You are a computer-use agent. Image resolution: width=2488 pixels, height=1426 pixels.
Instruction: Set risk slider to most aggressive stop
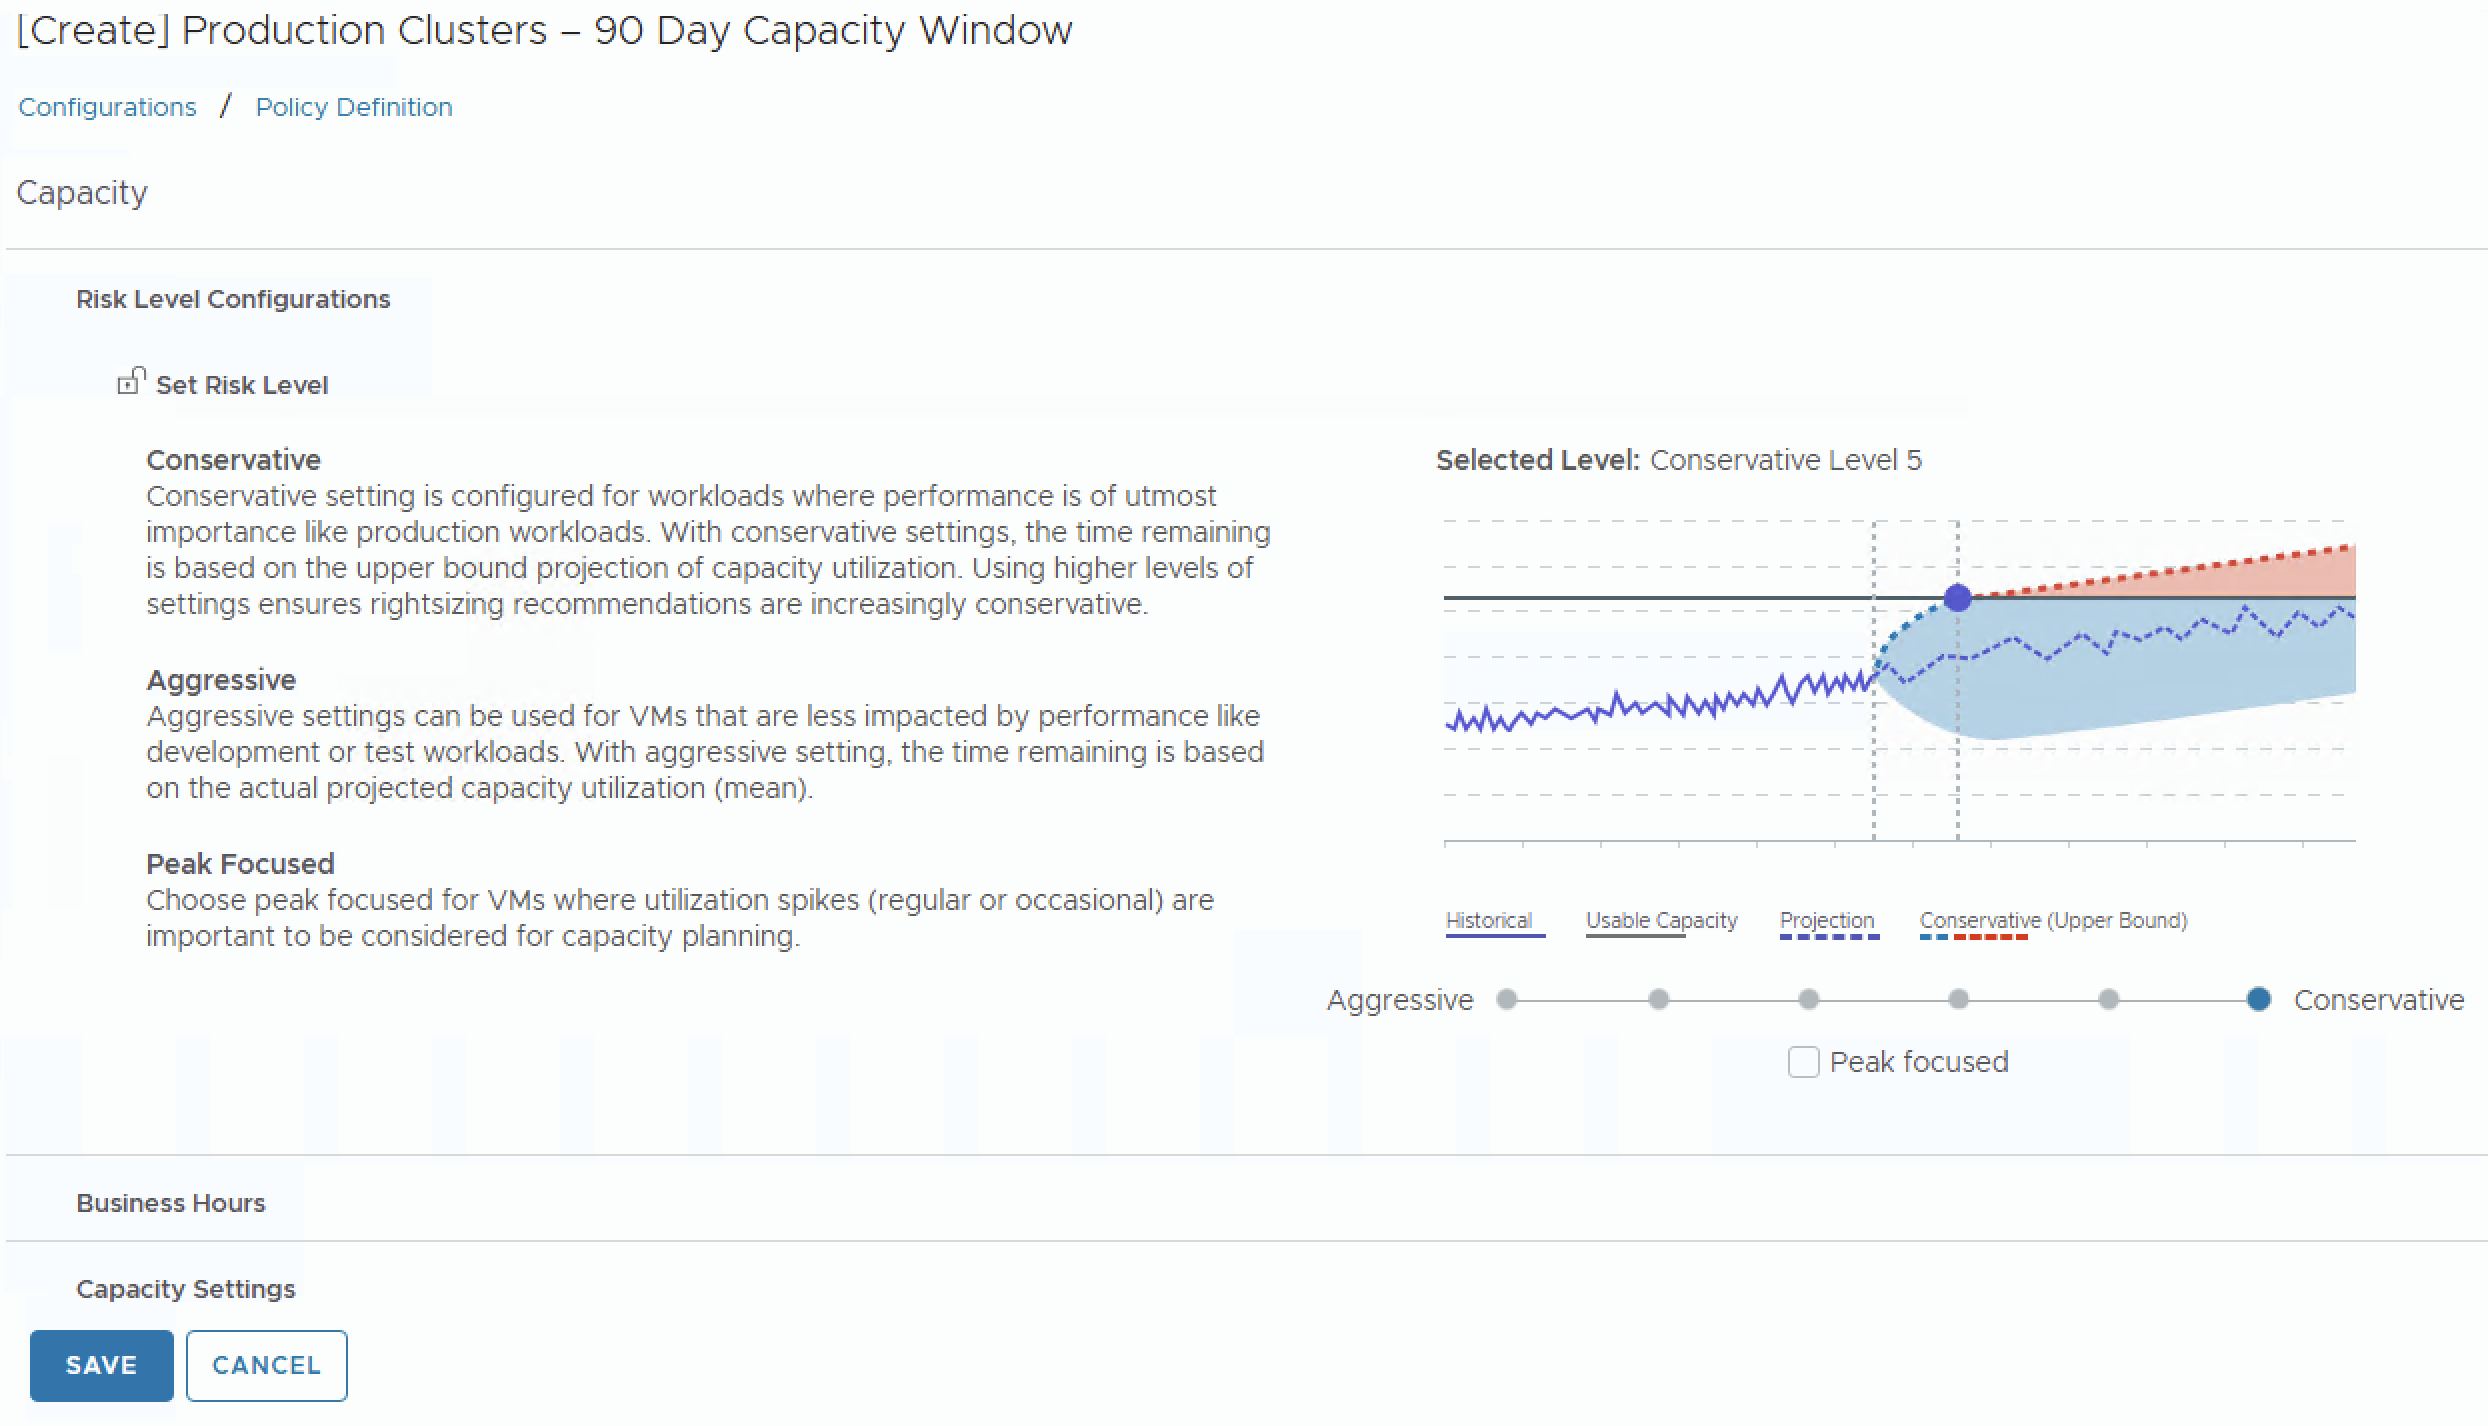pyautogui.click(x=1507, y=999)
